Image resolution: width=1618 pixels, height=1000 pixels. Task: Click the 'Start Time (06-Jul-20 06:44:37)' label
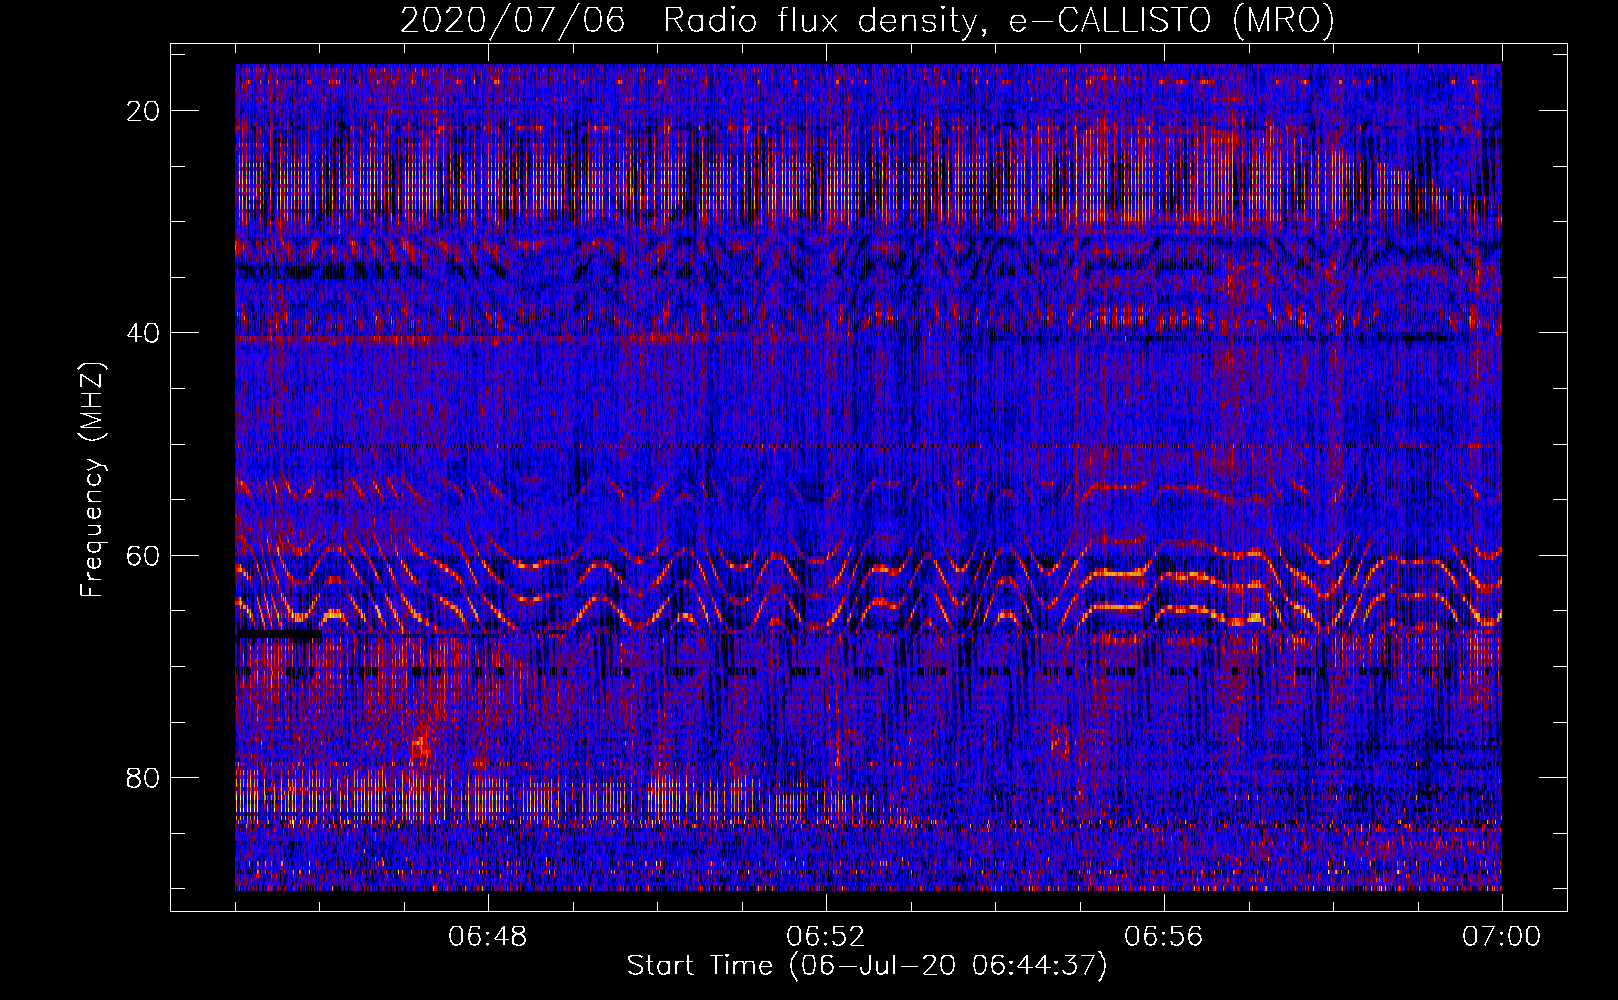[867, 966]
